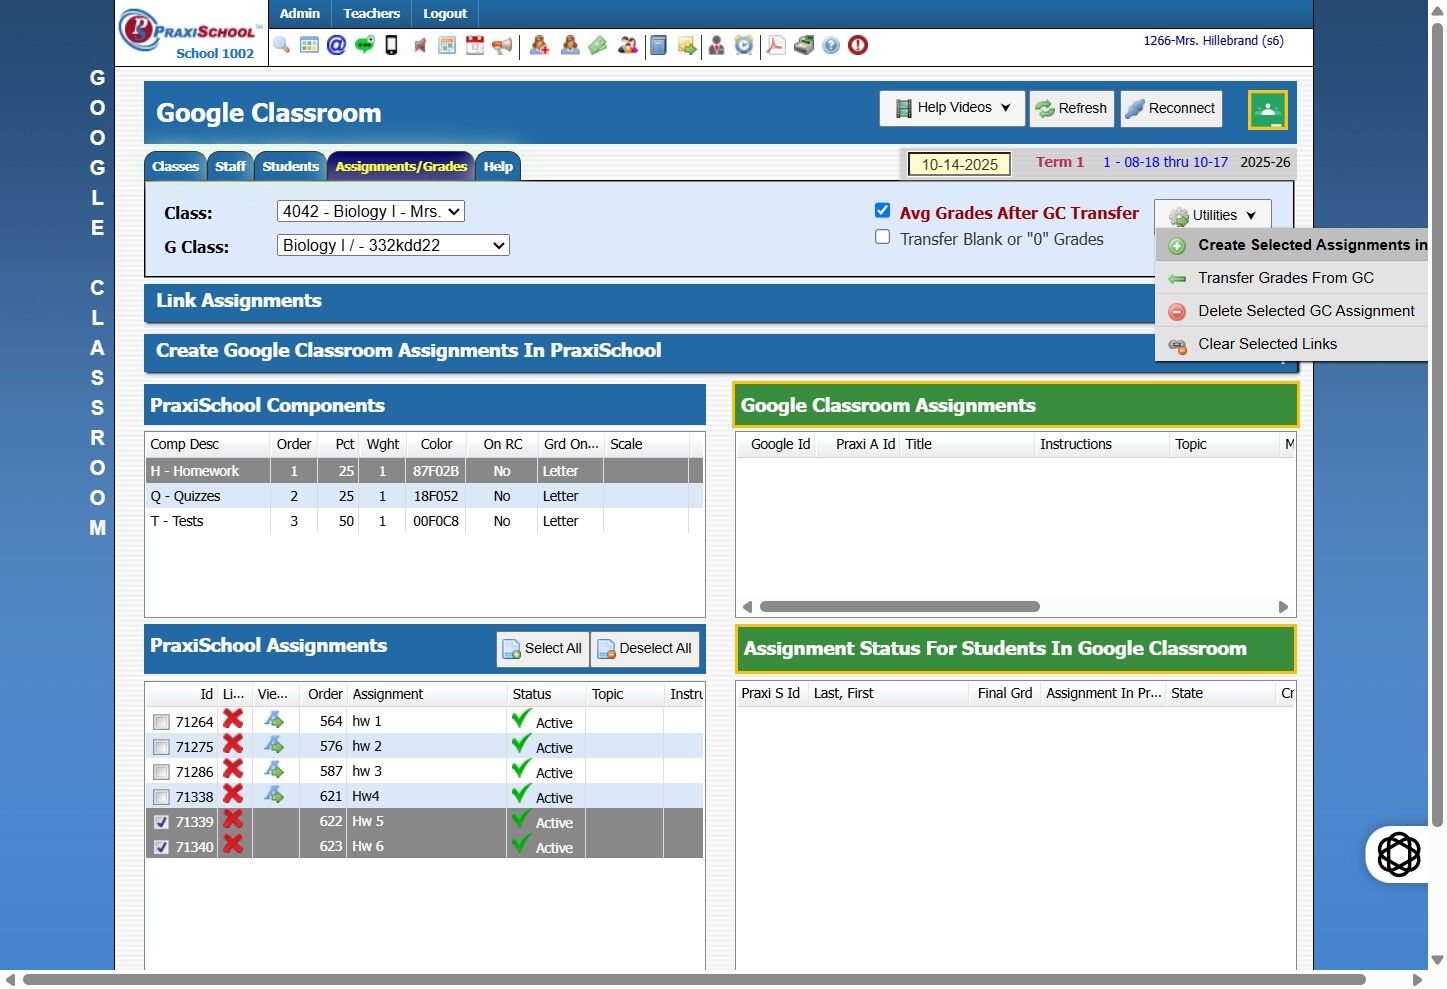Click the red exclamation alert icon

pos(858,45)
